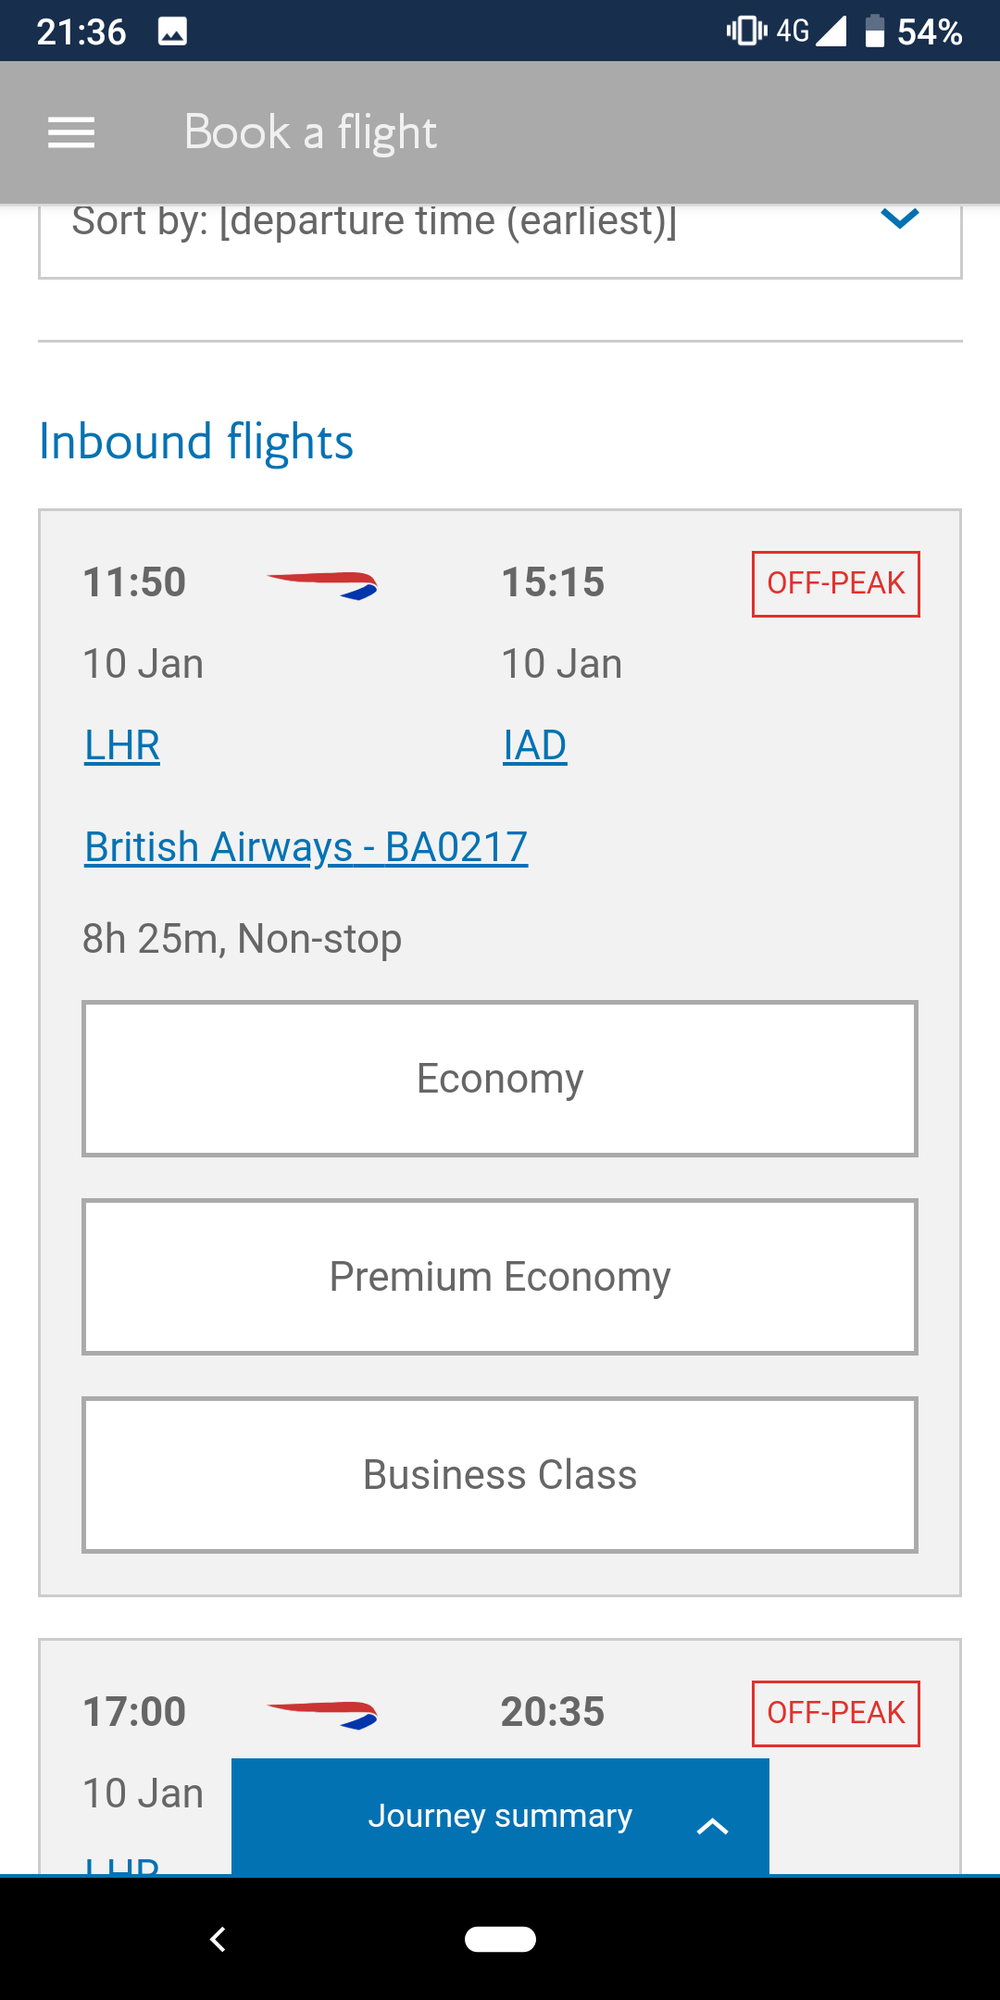Viewport: 1000px width, 2000px height.
Task: Open the hamburger navigation menu
Action: click(x=71, y=132)
